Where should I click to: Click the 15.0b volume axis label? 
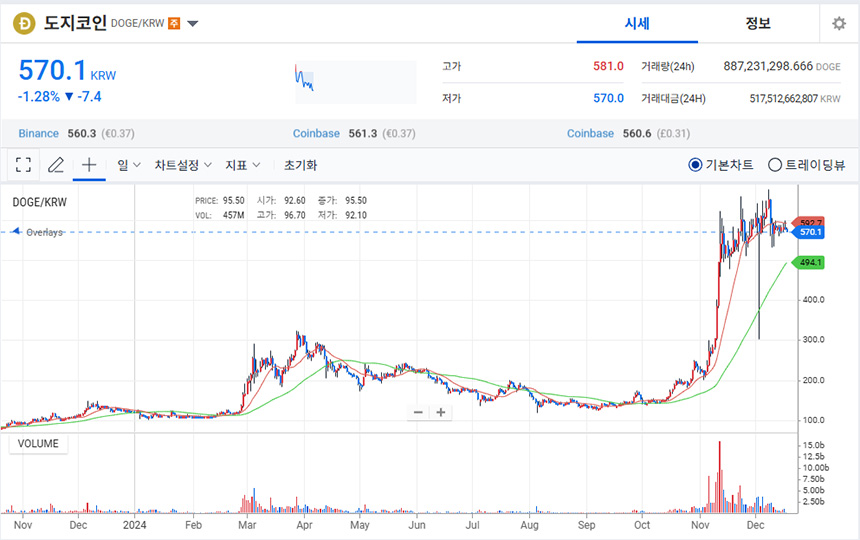[813, 445]
